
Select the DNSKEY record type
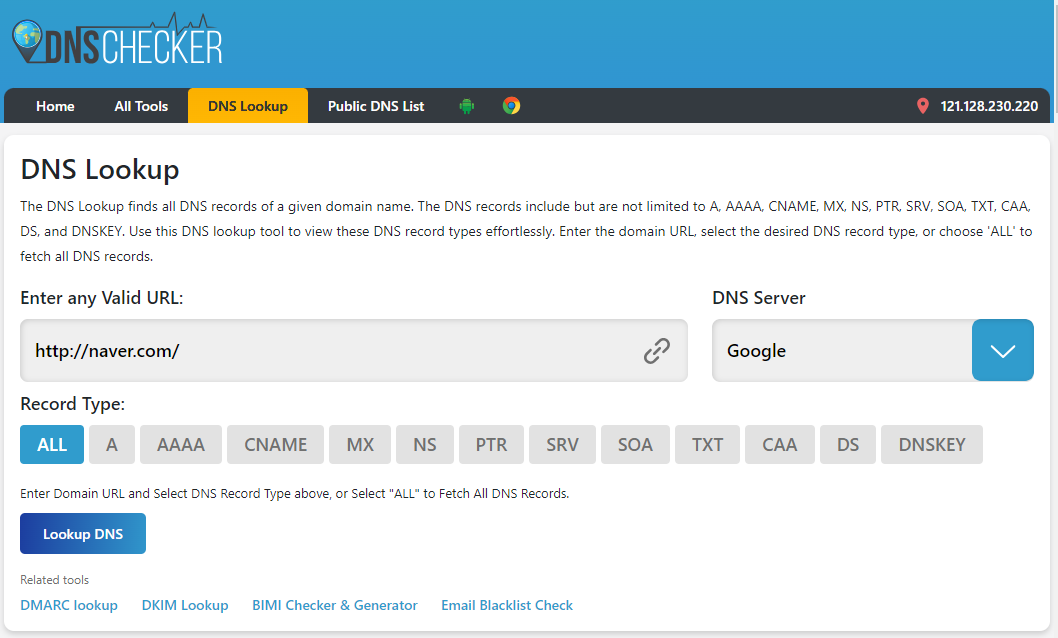pyautogui.click(x=931, y=444)
